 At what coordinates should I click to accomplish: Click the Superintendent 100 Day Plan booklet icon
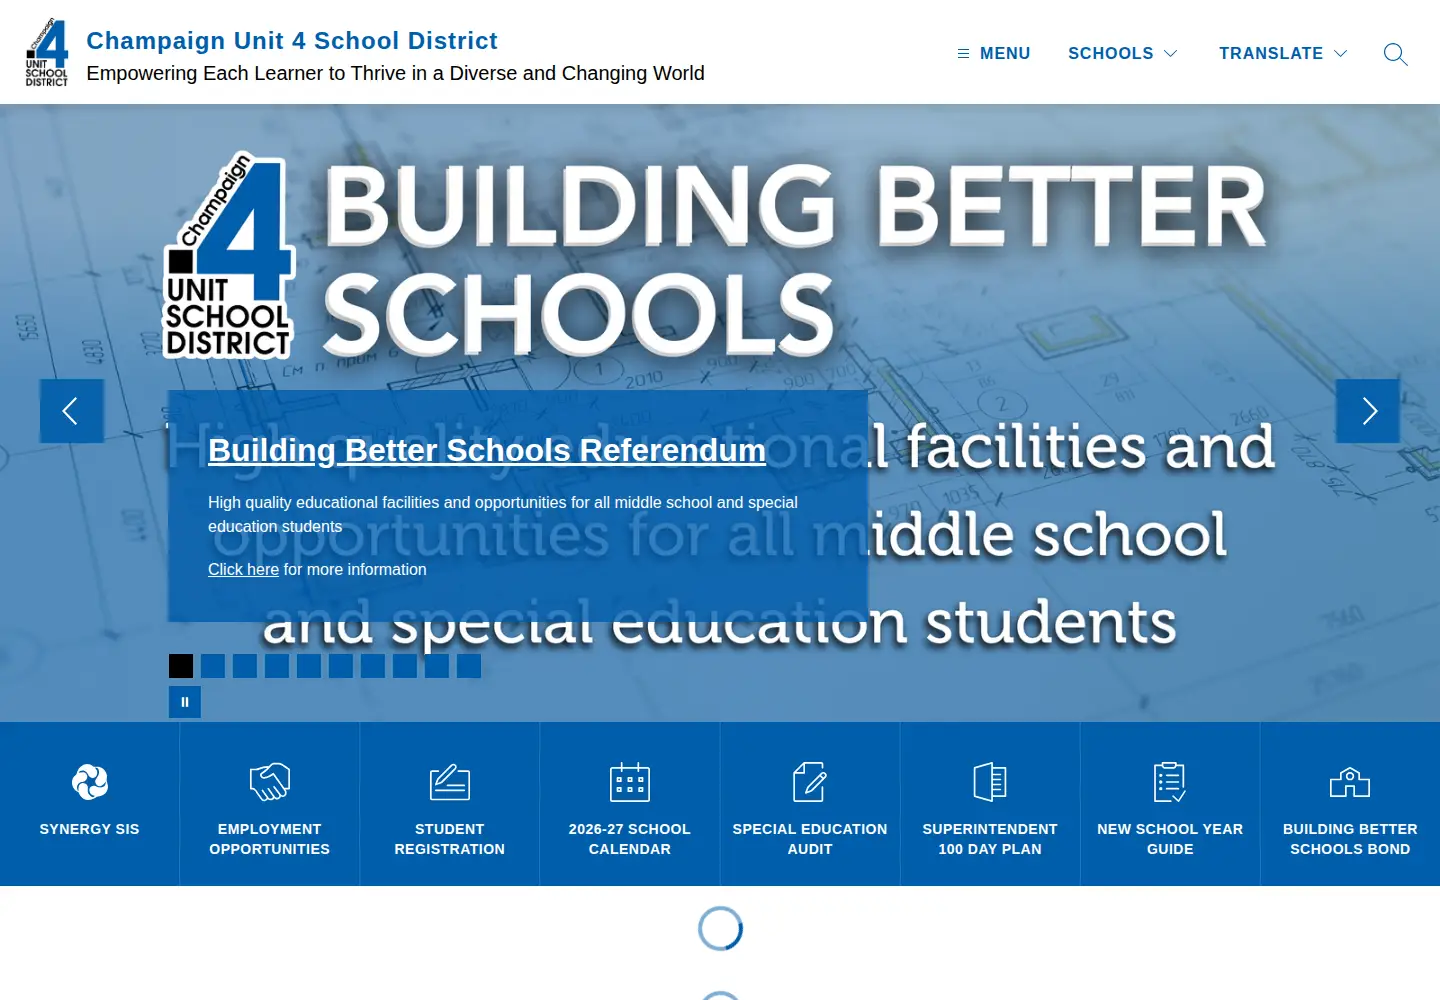pos(990,782)
